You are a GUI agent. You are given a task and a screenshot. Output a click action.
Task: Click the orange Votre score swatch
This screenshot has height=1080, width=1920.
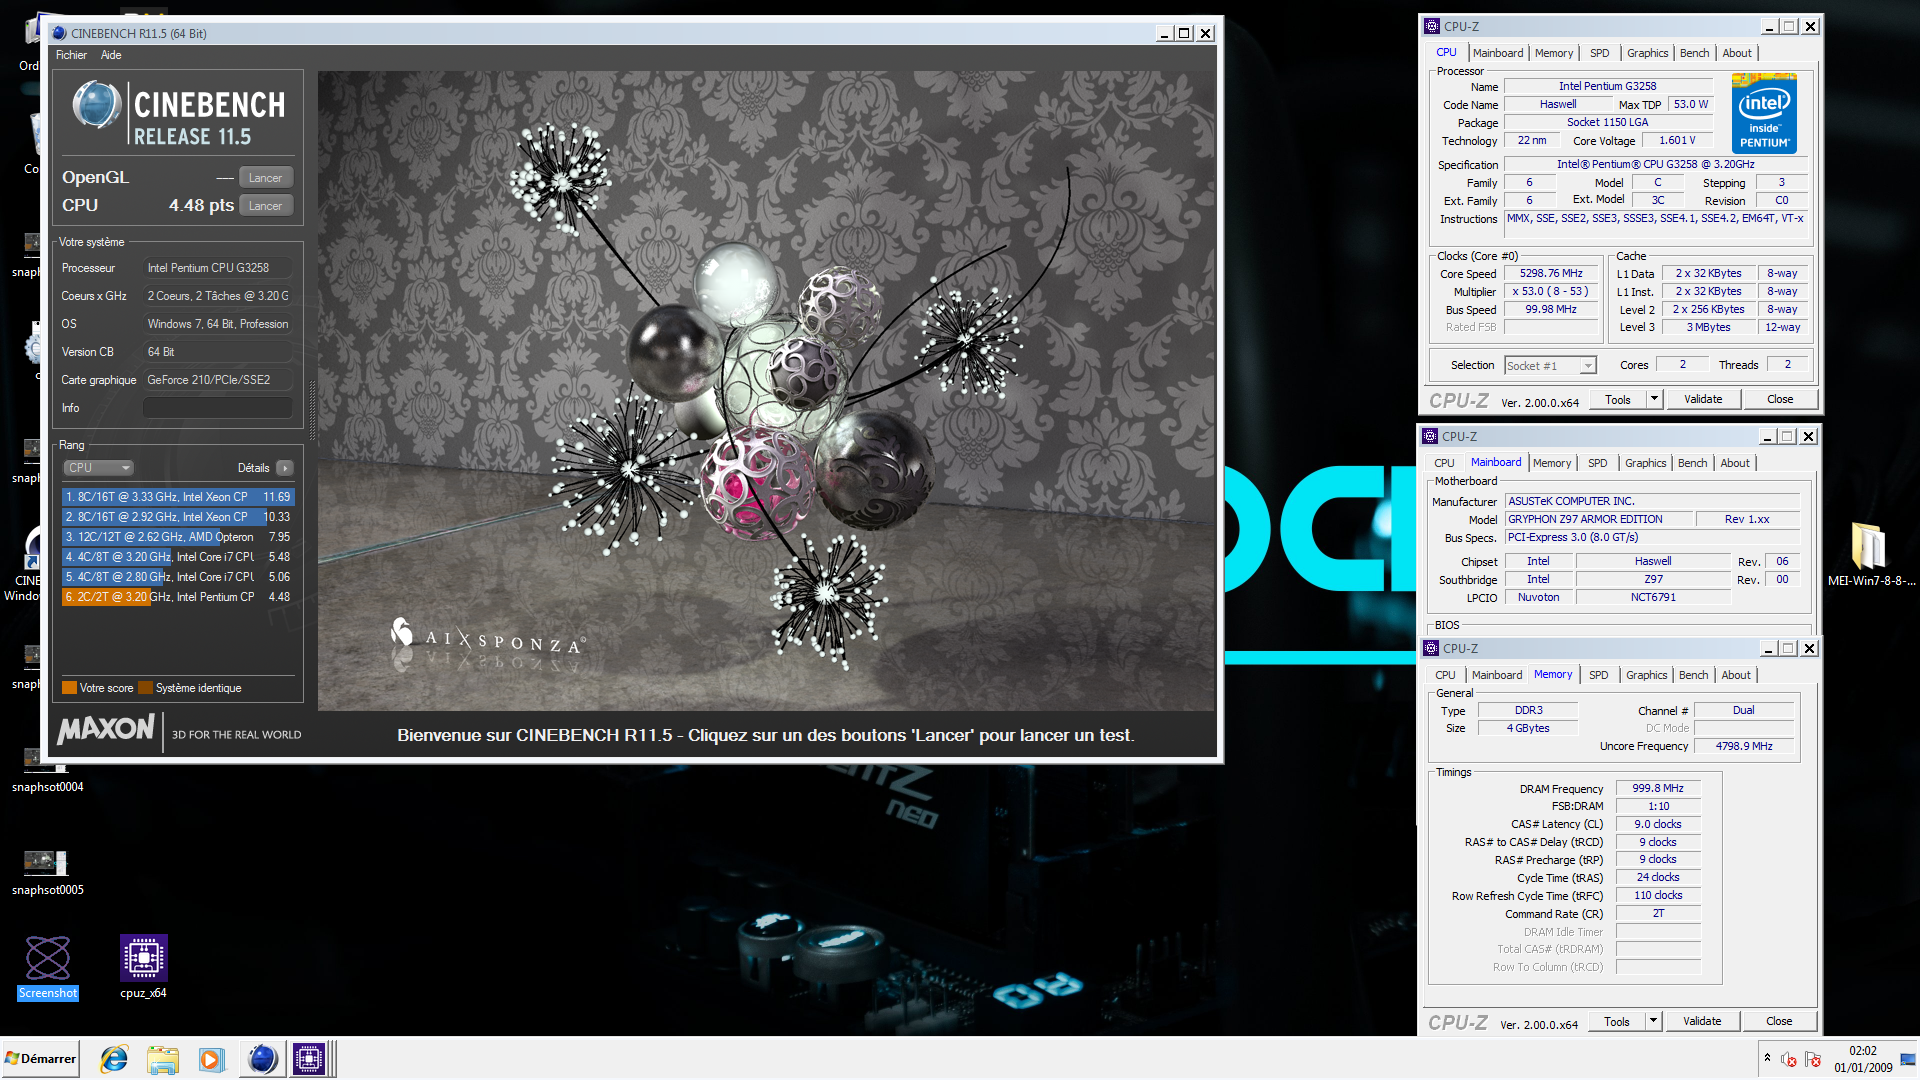(x=69, y=688)
